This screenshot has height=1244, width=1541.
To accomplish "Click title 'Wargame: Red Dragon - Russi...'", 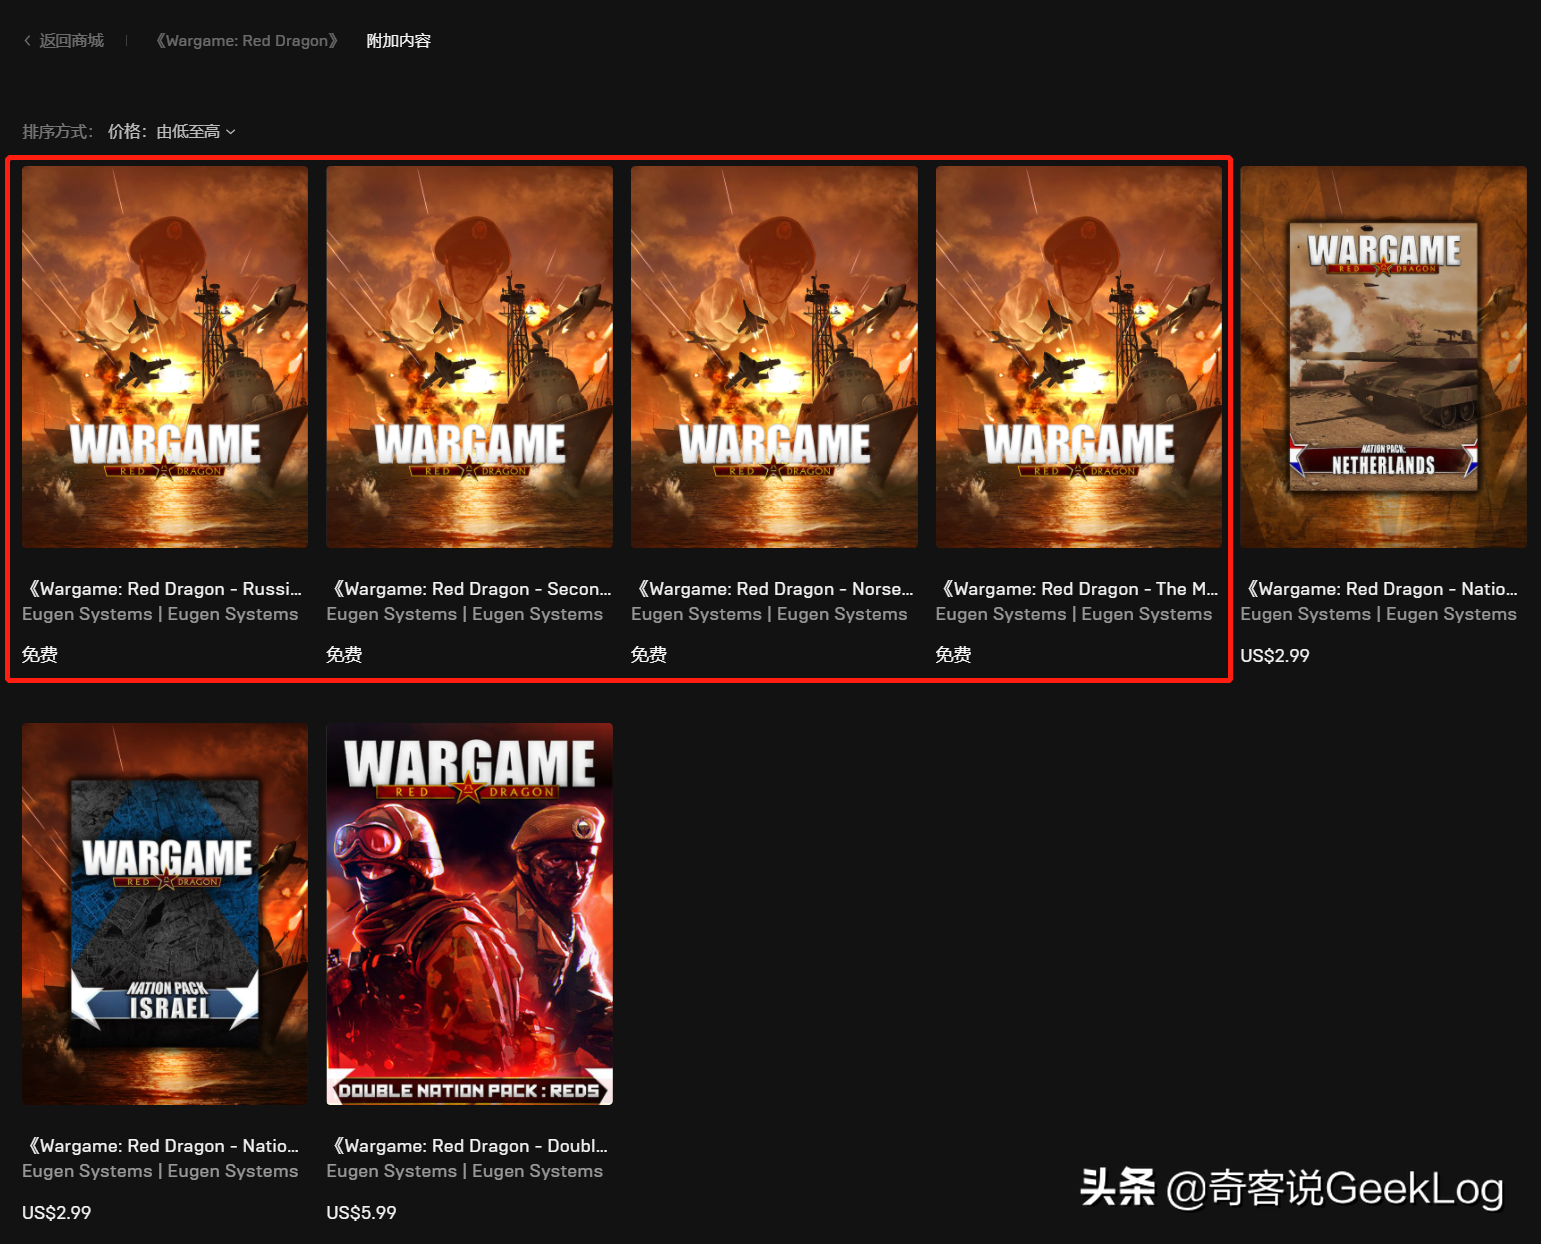I will (163, 589).
